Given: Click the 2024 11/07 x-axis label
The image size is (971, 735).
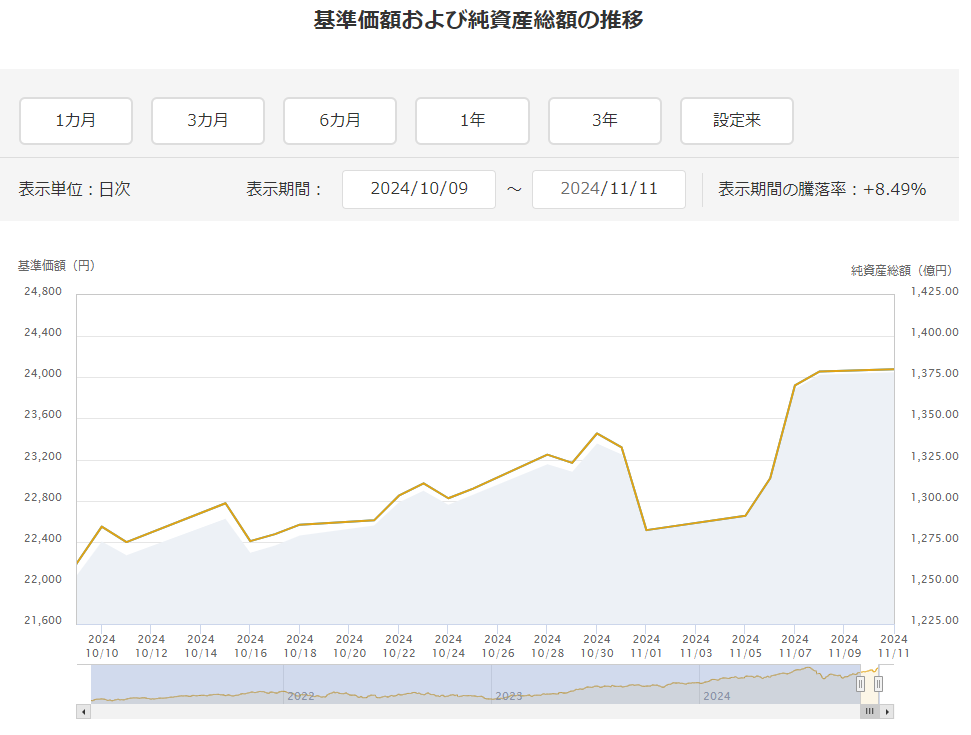Looking at the screenshot, I should (795, 646).
